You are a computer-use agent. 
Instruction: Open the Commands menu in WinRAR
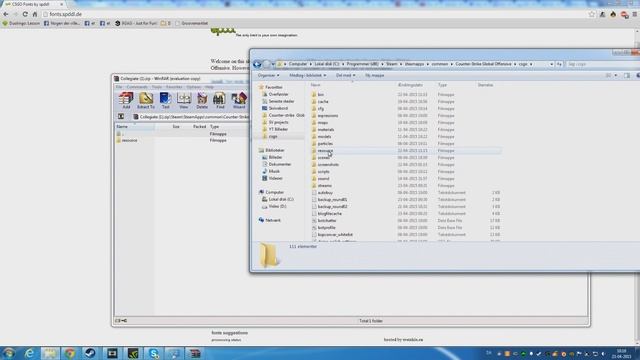click(x=137, y=87)
